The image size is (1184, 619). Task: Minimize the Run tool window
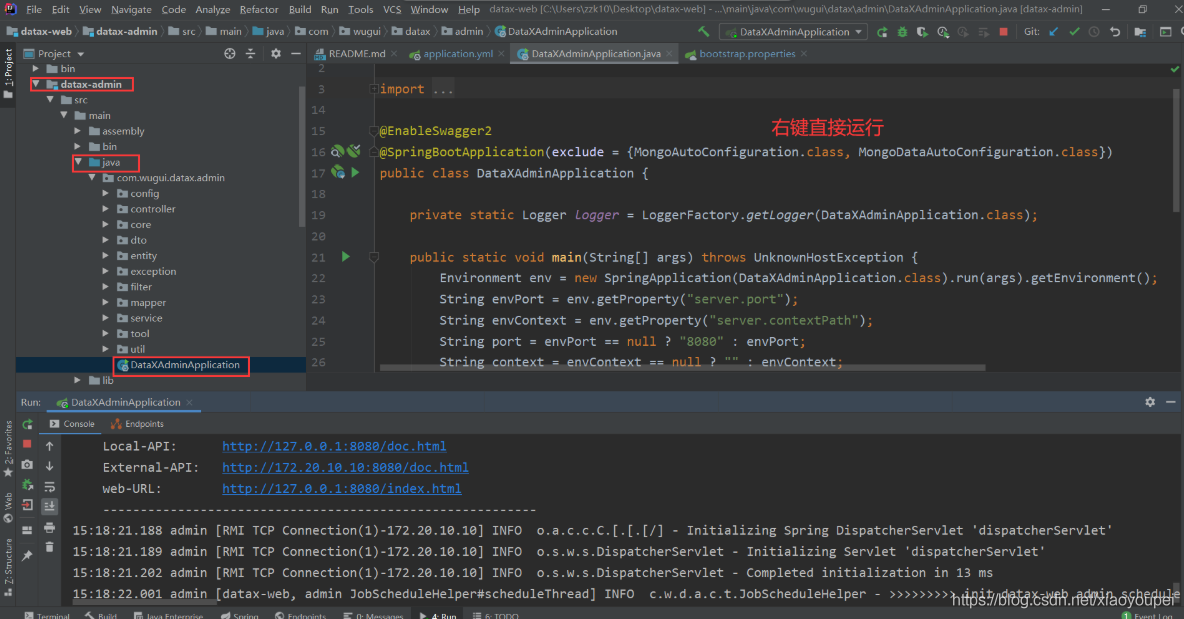1170,402
